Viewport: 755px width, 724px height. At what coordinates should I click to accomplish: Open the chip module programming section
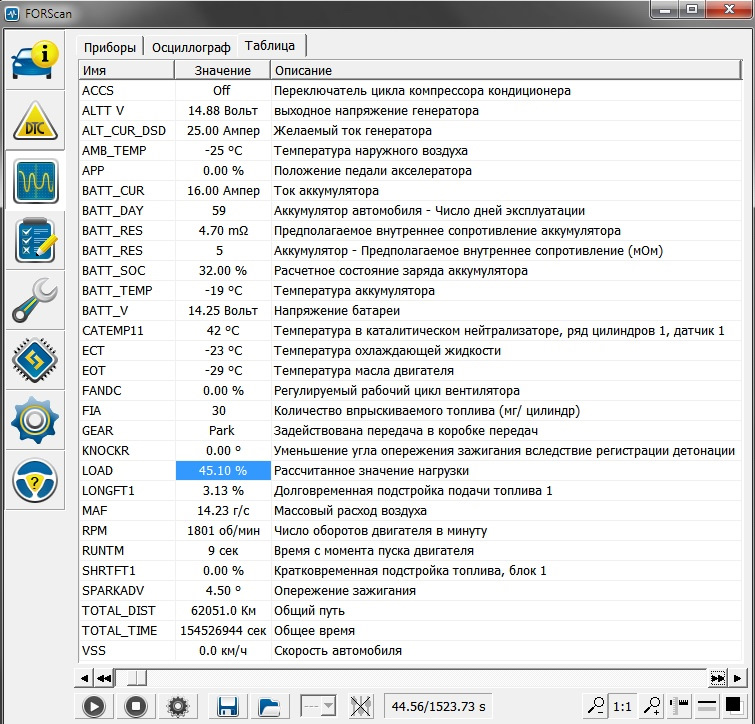[x=35, y=360]
